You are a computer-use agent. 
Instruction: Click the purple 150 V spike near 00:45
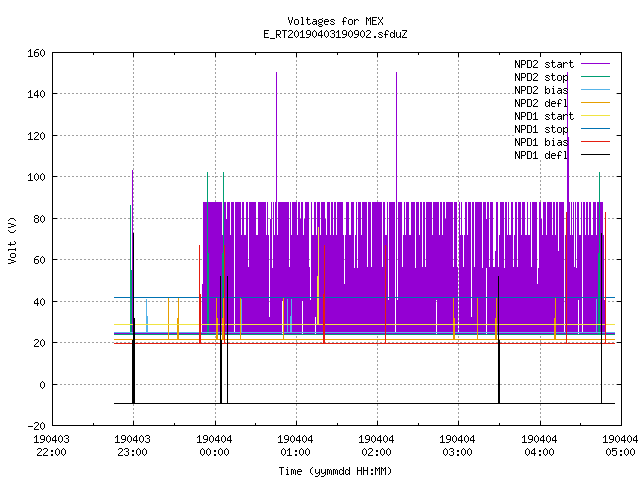tap(276, 137)
